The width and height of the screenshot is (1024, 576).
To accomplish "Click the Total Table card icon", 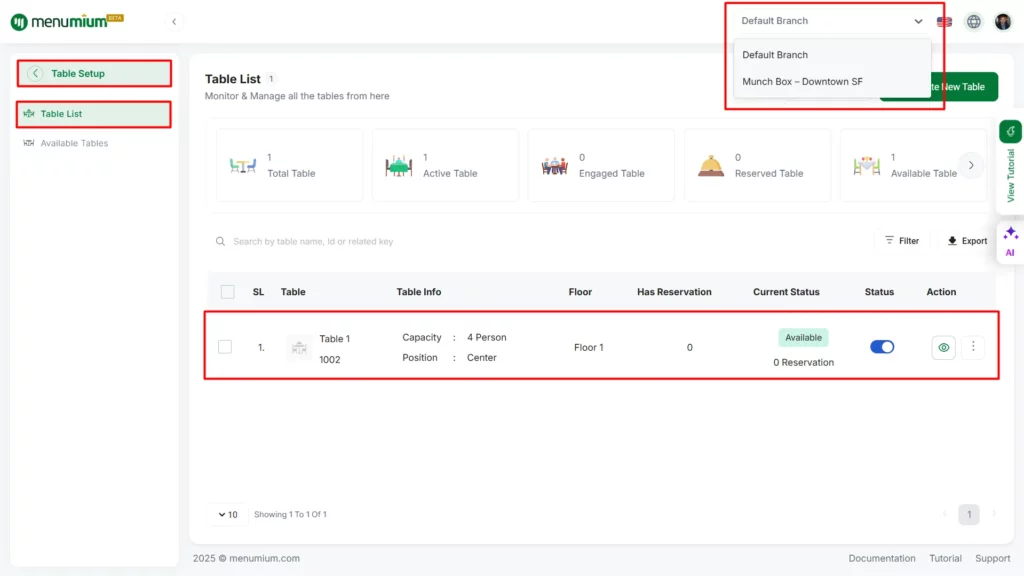I will (x=243, y=165).
